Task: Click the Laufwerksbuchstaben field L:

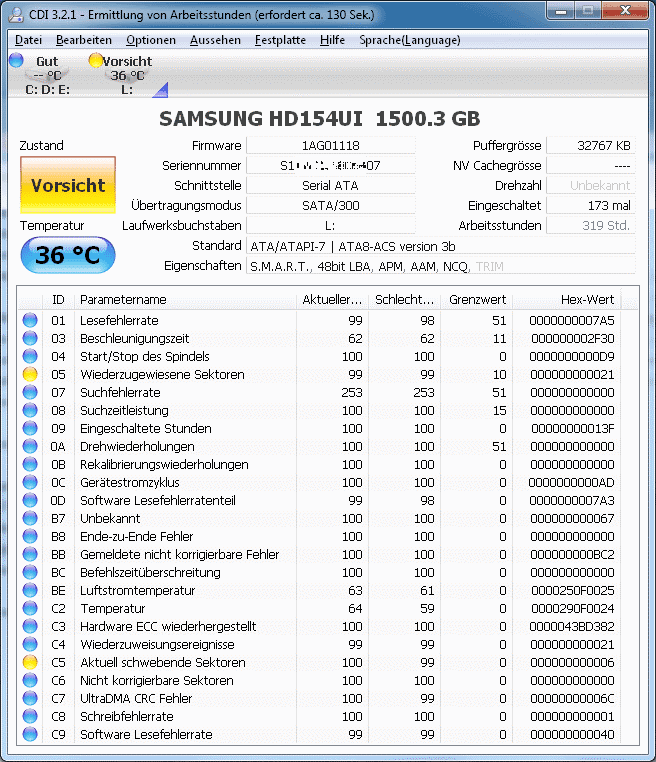Action: tap(330, 225)
